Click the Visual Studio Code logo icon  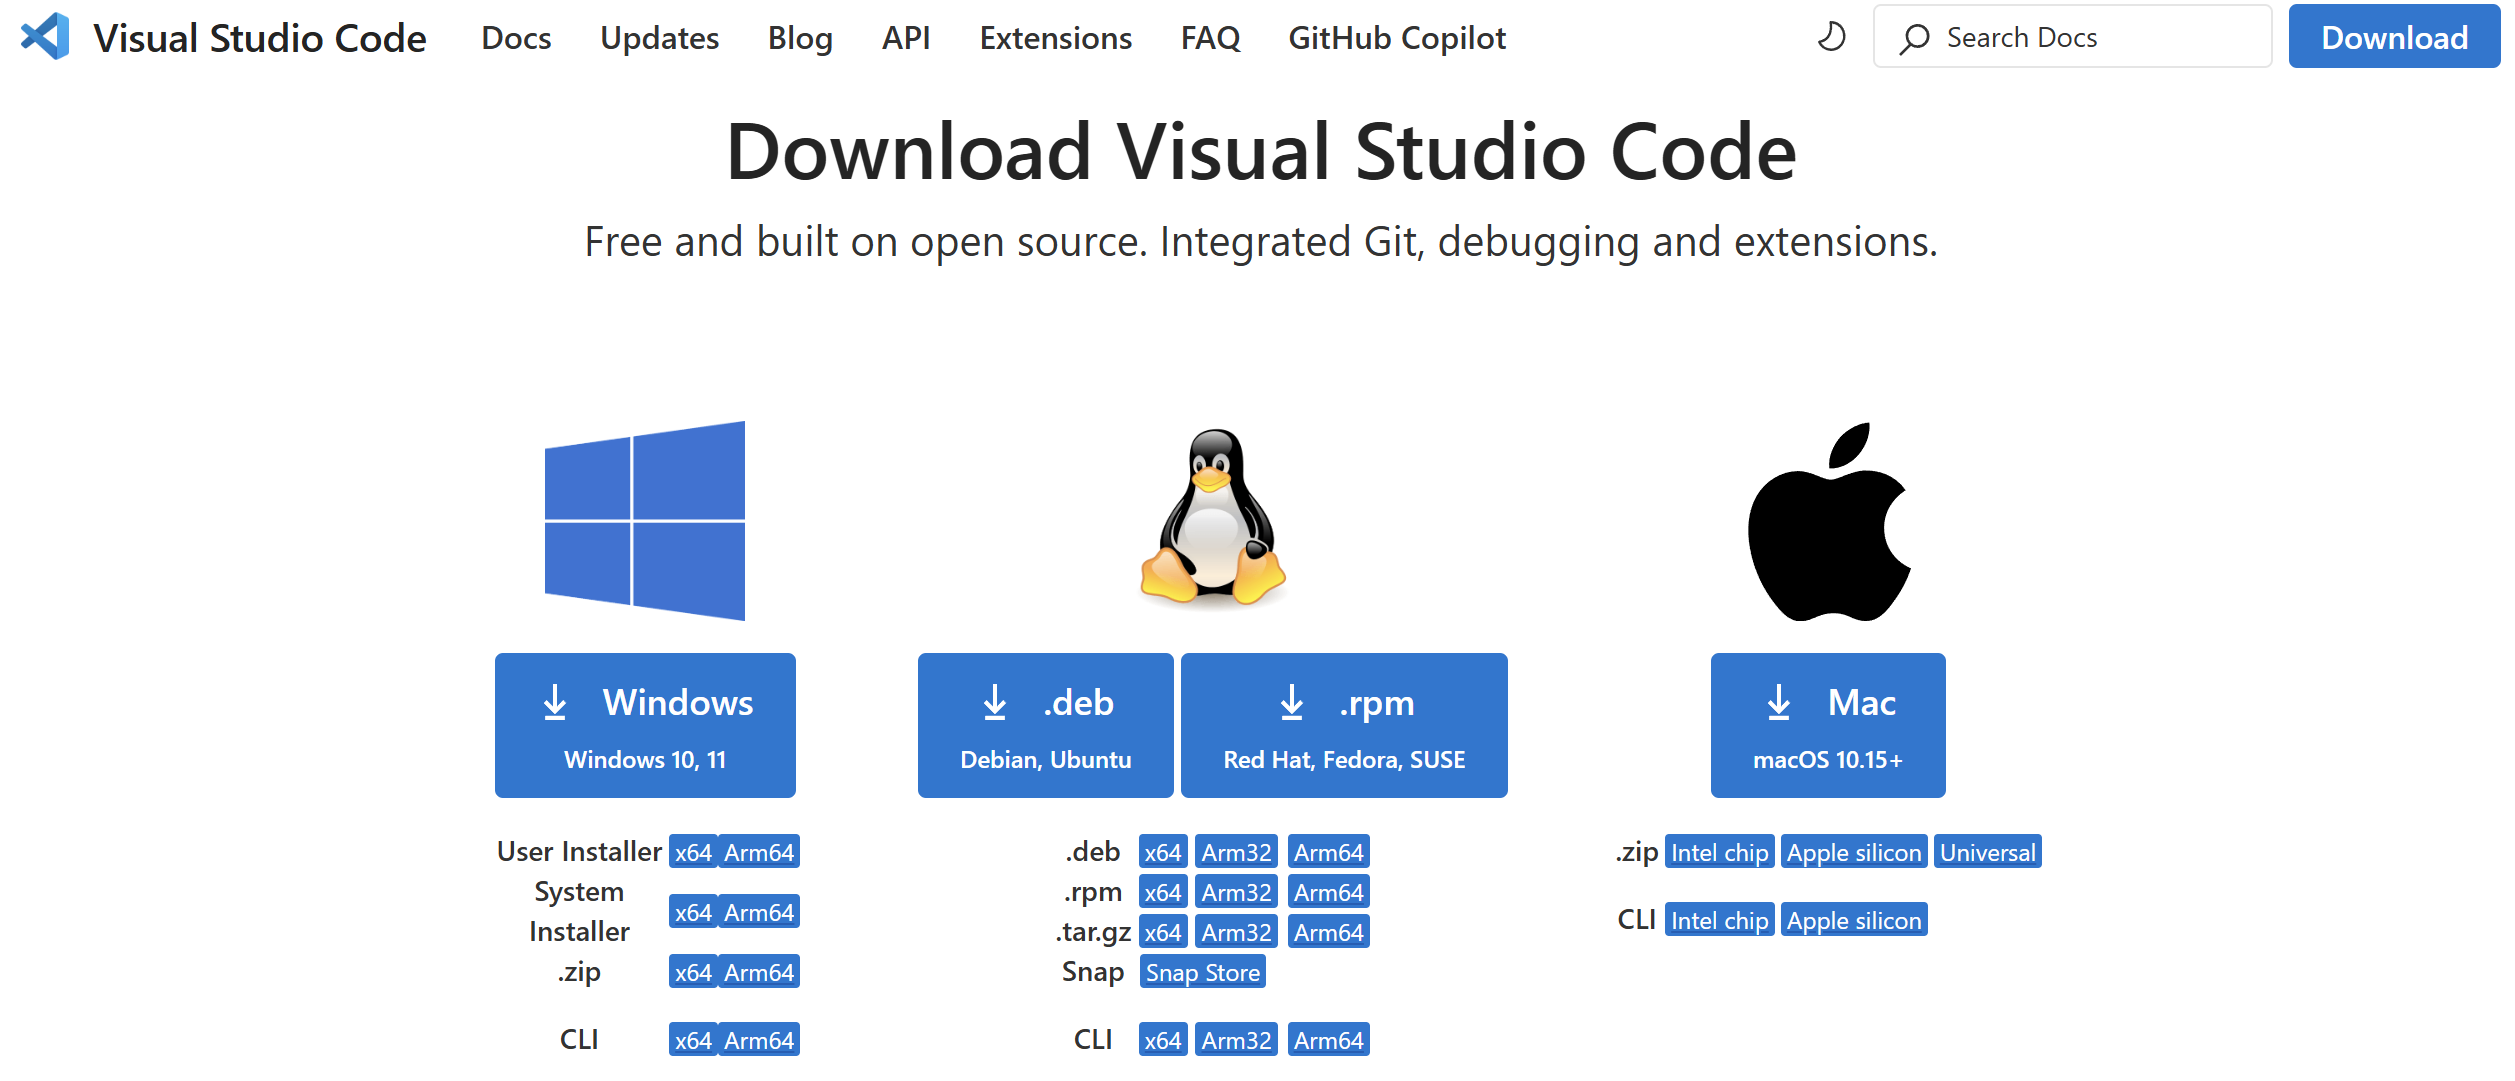pos(45,37)
